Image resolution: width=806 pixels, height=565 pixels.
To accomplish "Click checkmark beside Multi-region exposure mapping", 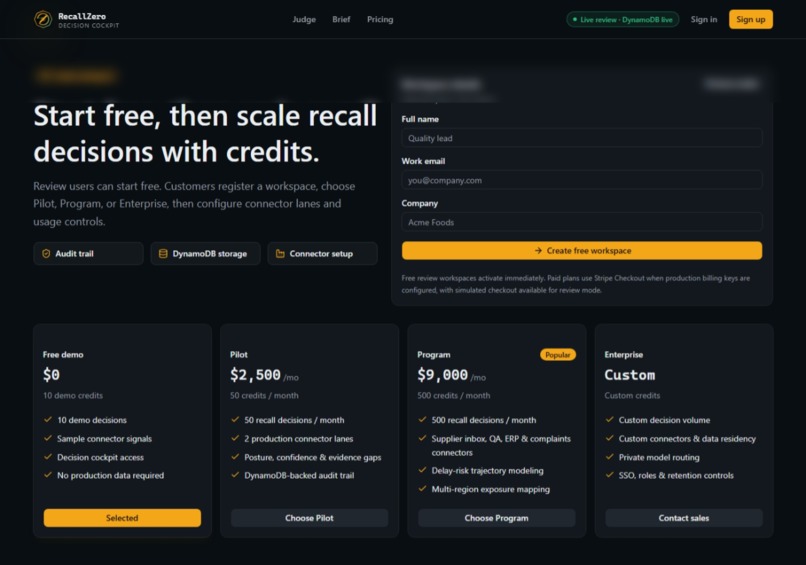I will 423,488.
